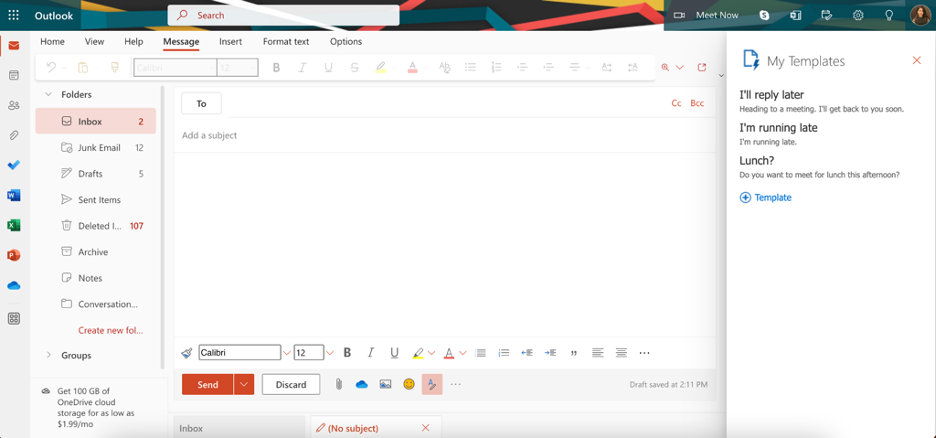The image size is (936, 438).
Task: Switch to the Insert ribbon tab
Action: pyautogui.click(x=230, y=42)
